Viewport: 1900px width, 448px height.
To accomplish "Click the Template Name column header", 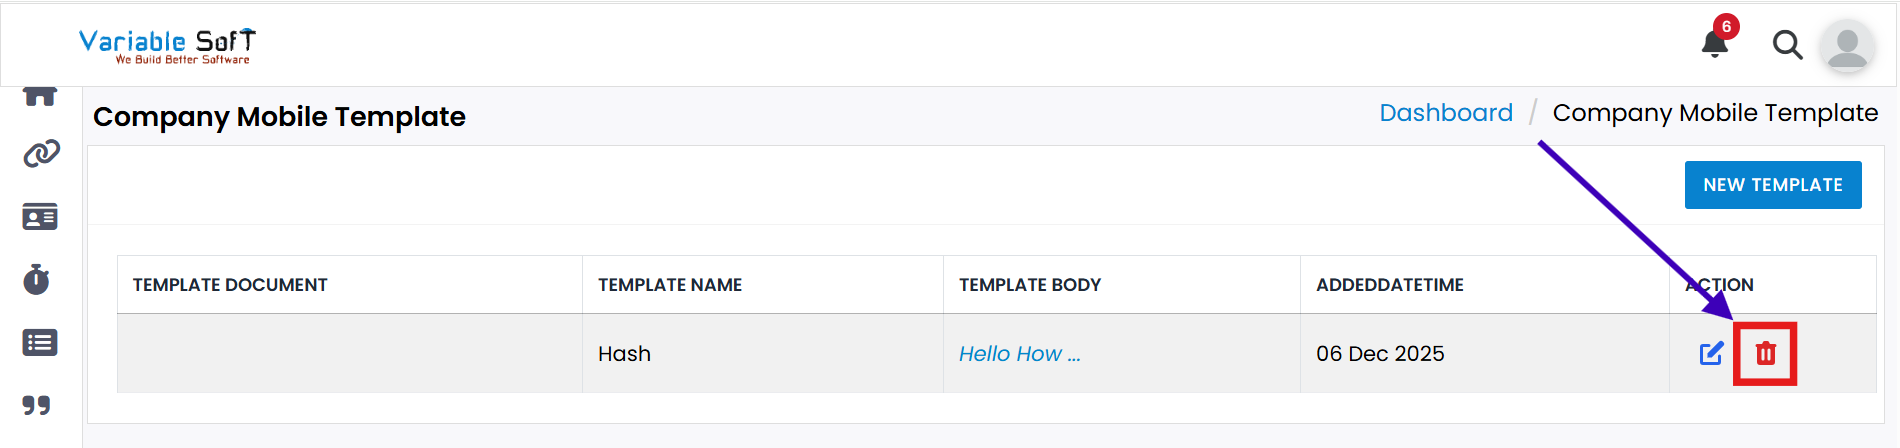I will (x=670, y=285).
